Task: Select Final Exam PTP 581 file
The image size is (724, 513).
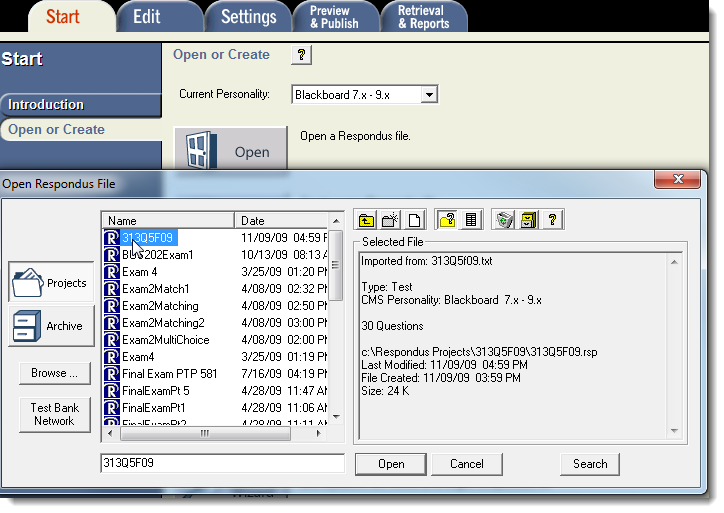Action: [169, 374]
